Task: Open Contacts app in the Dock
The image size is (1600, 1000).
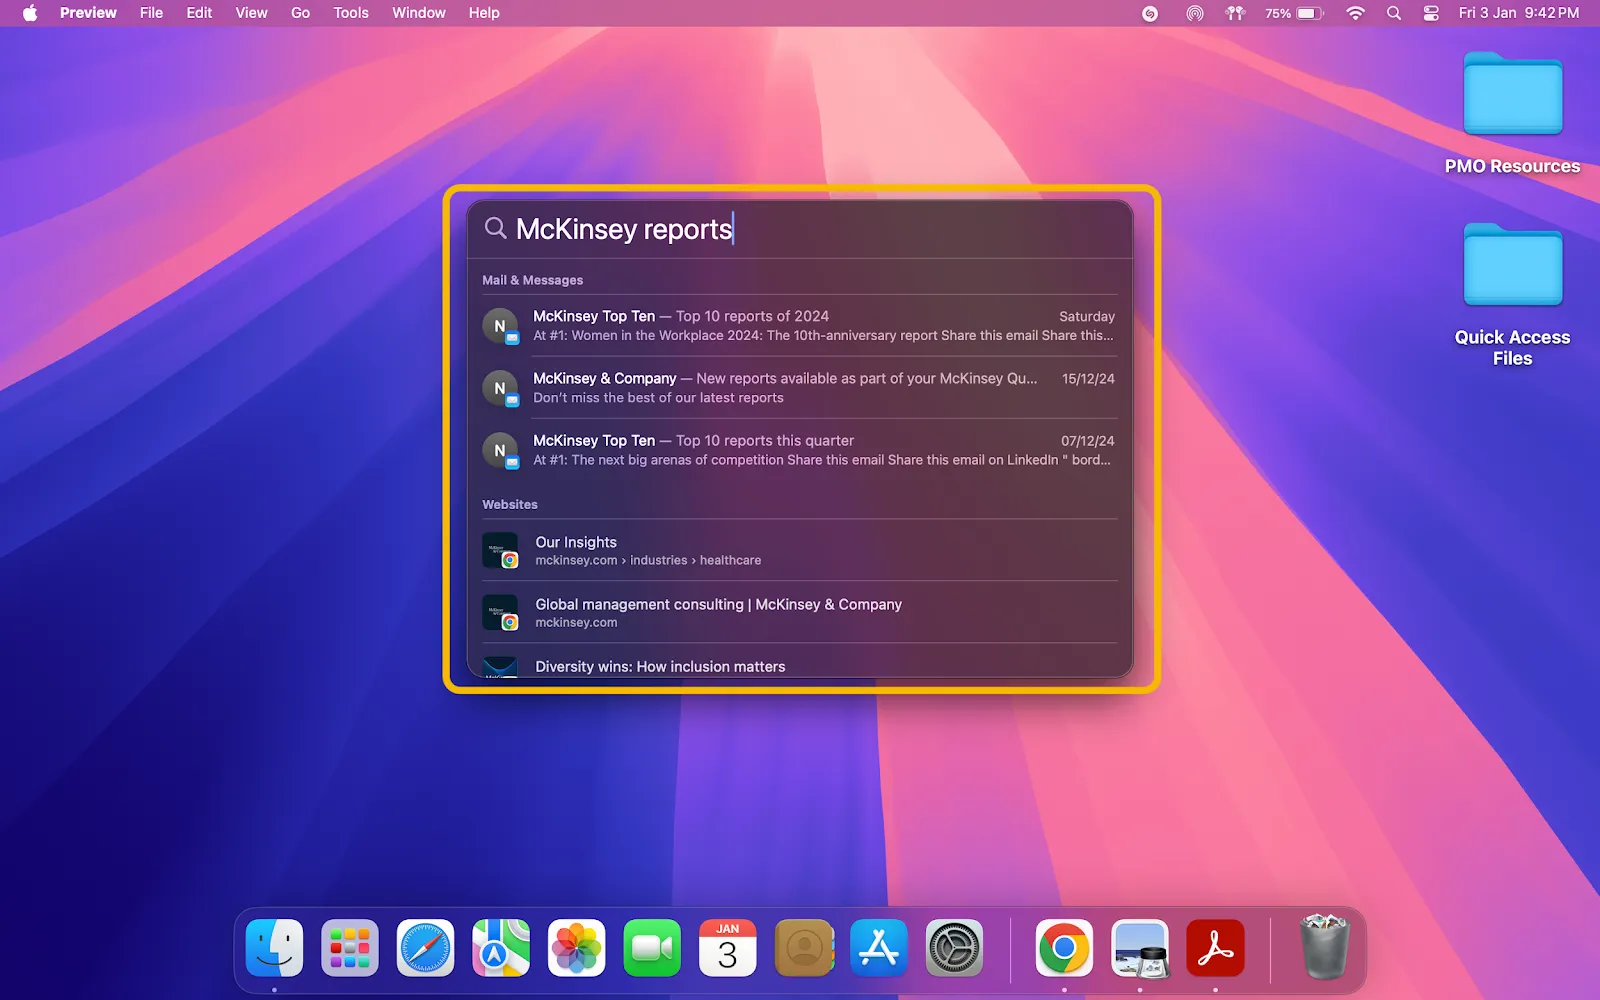Action: point(803,947)
